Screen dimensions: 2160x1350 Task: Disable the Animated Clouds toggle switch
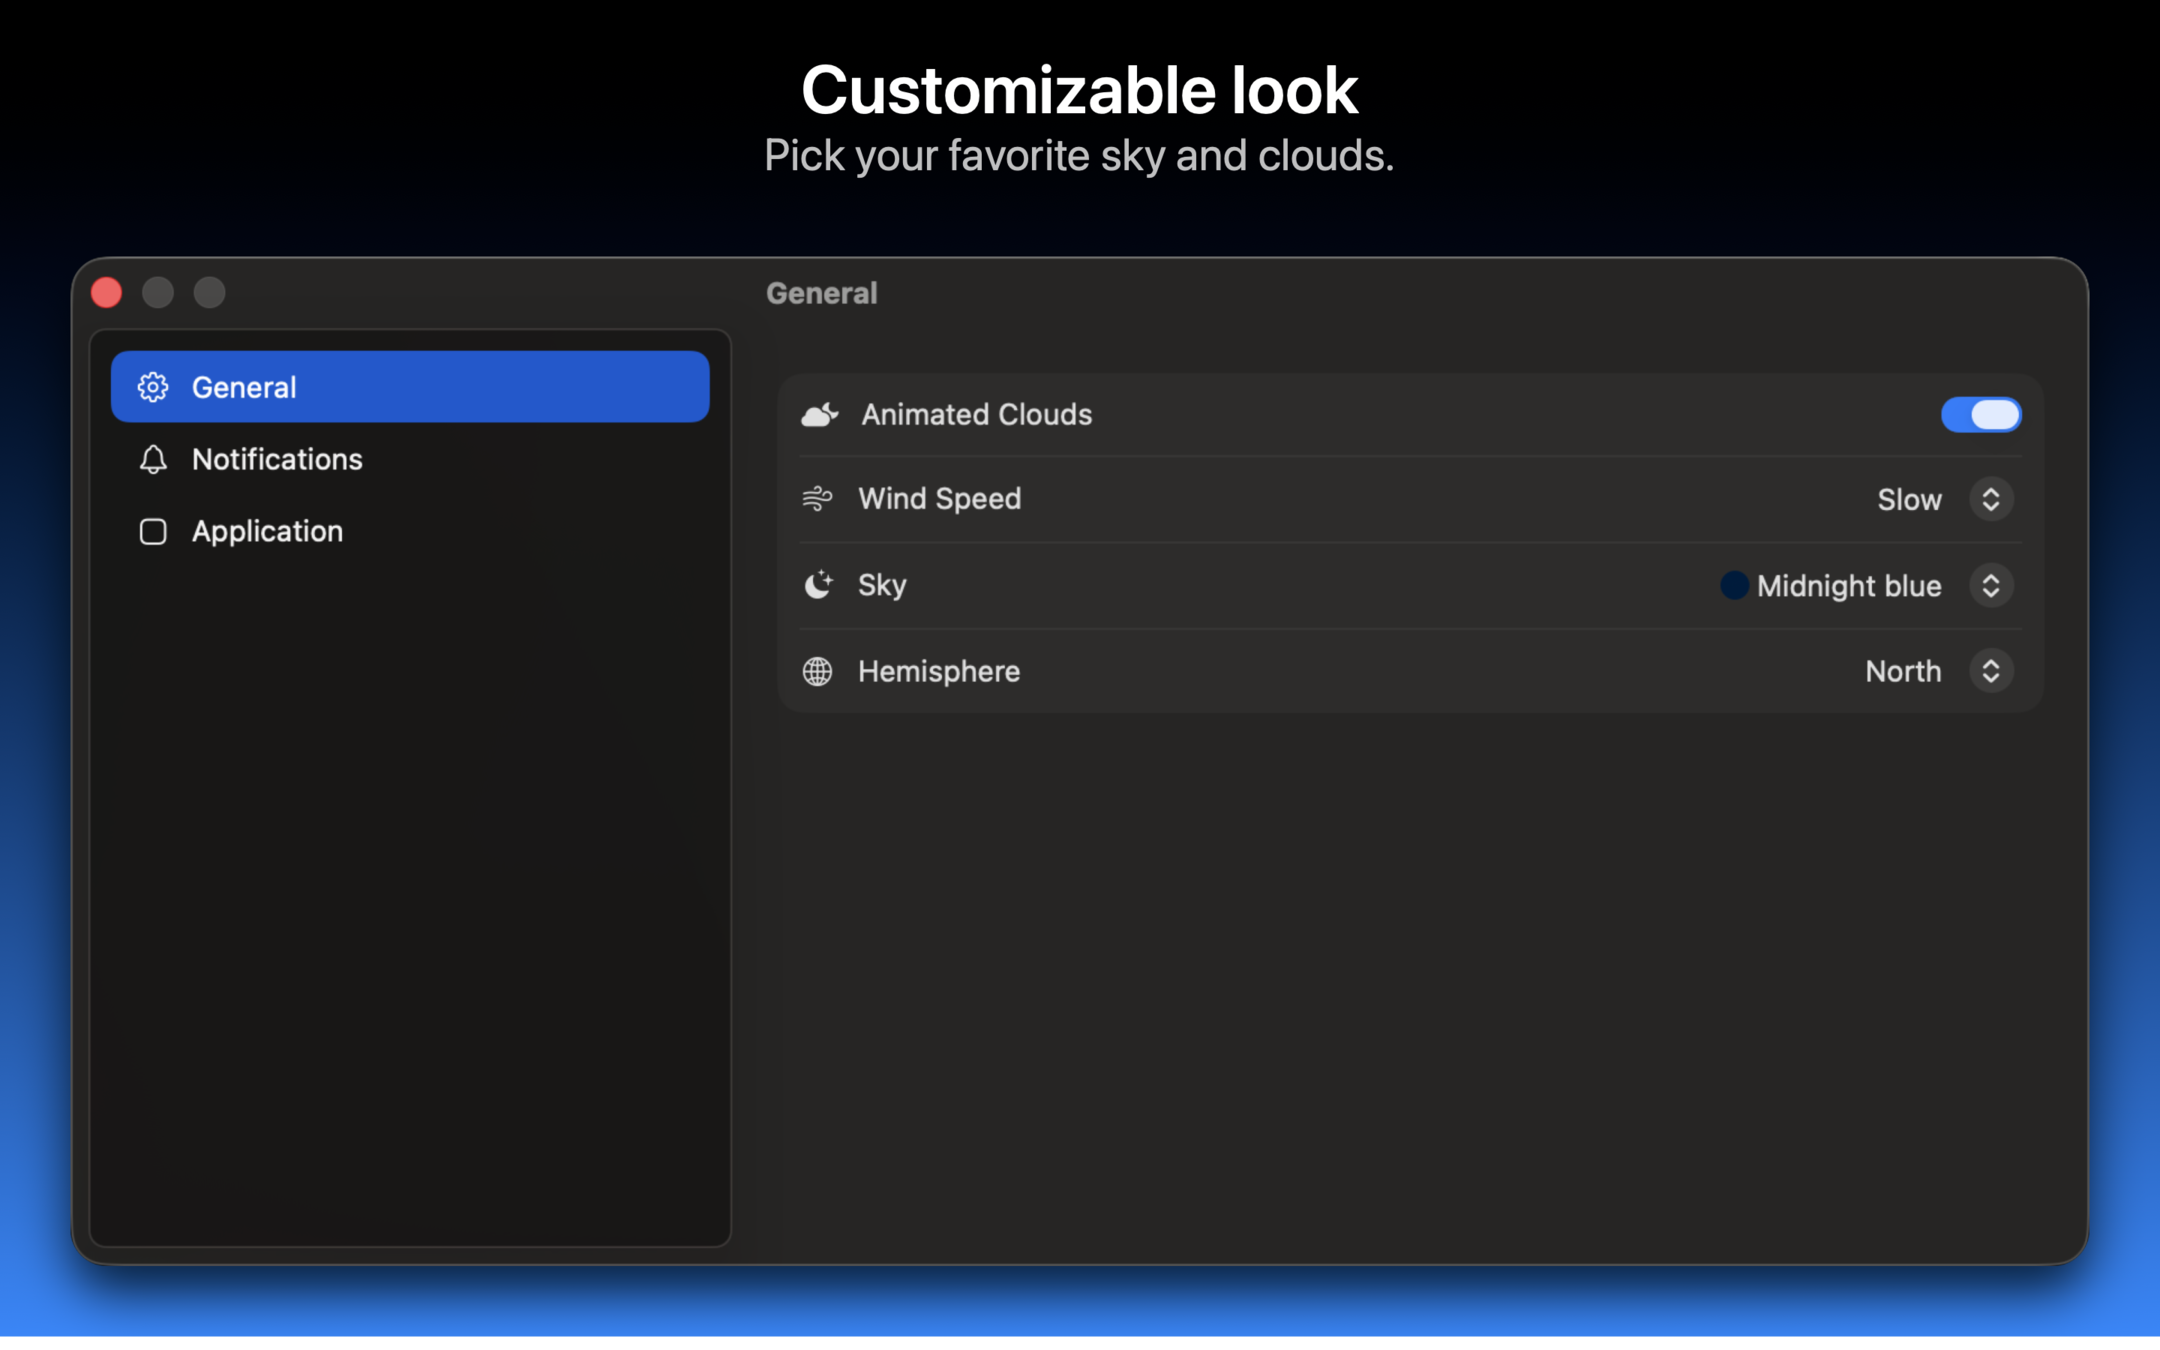(x=1980, y=414)
